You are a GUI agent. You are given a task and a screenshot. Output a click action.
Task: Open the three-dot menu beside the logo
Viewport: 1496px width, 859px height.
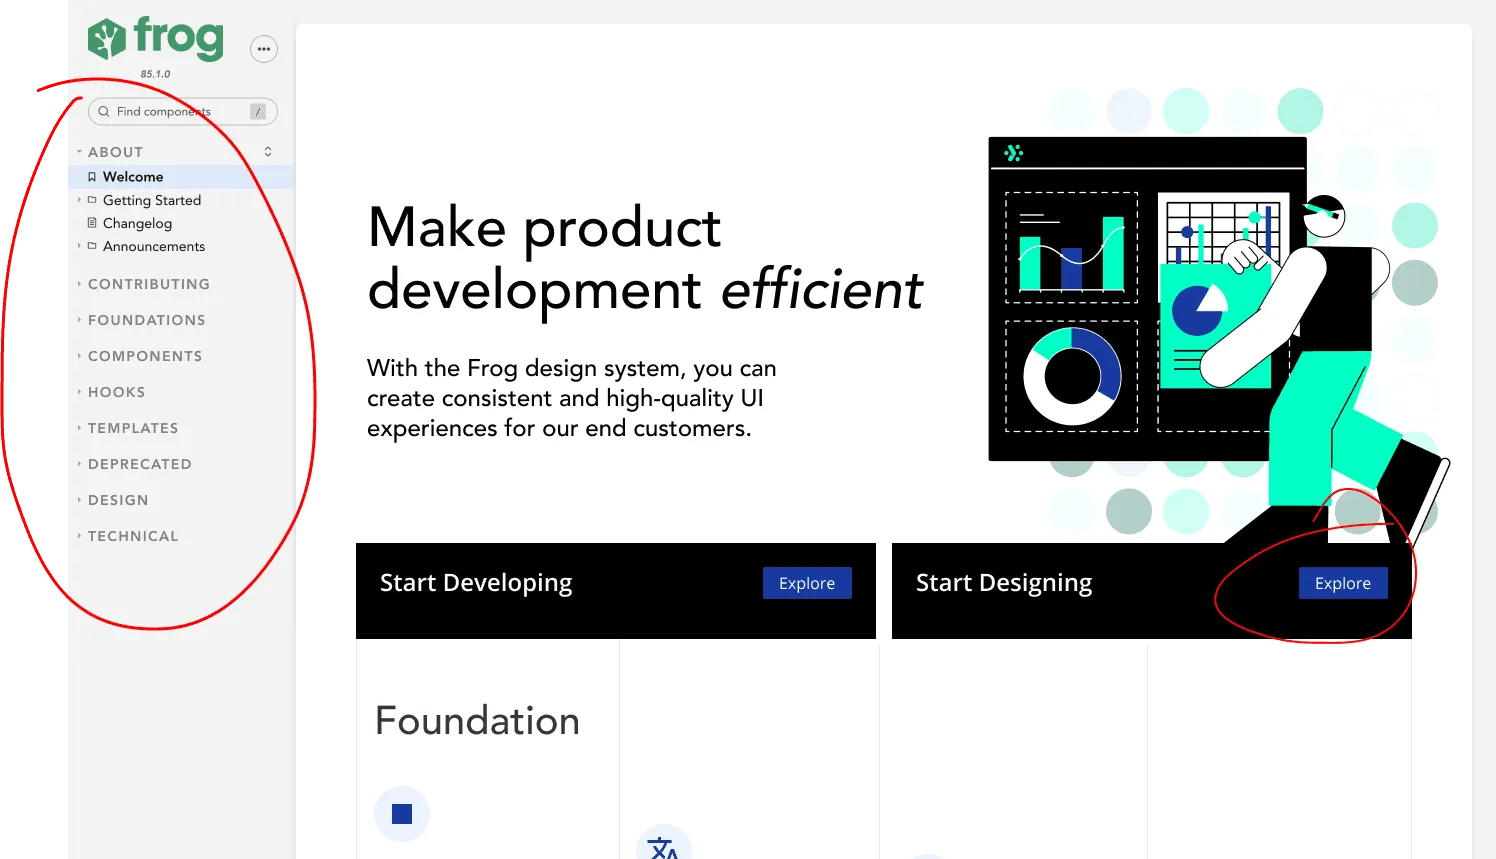(264, 49)
